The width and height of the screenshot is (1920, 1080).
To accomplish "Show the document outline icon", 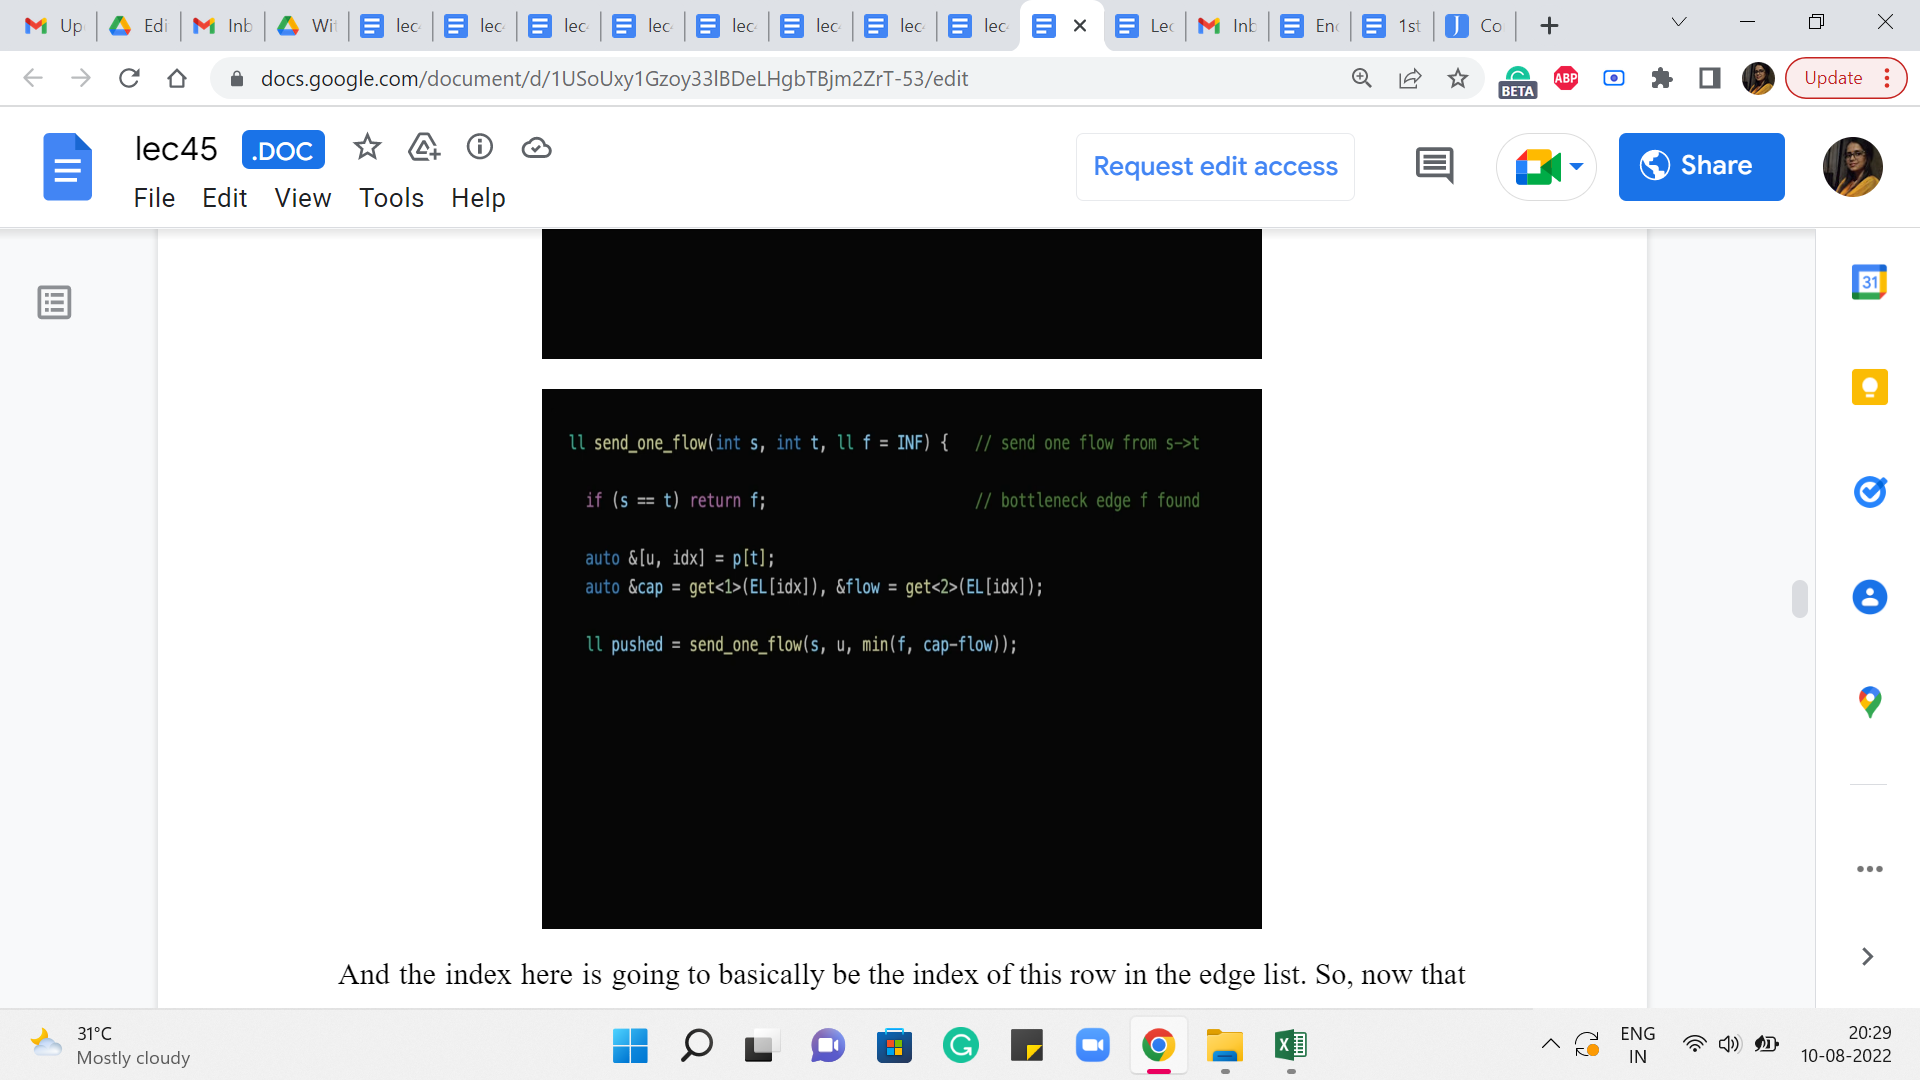I will (x=54, y=302).
